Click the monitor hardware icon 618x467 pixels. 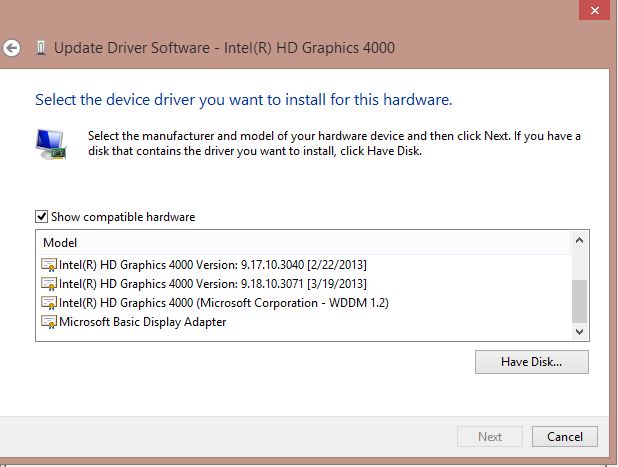point(51,144)
